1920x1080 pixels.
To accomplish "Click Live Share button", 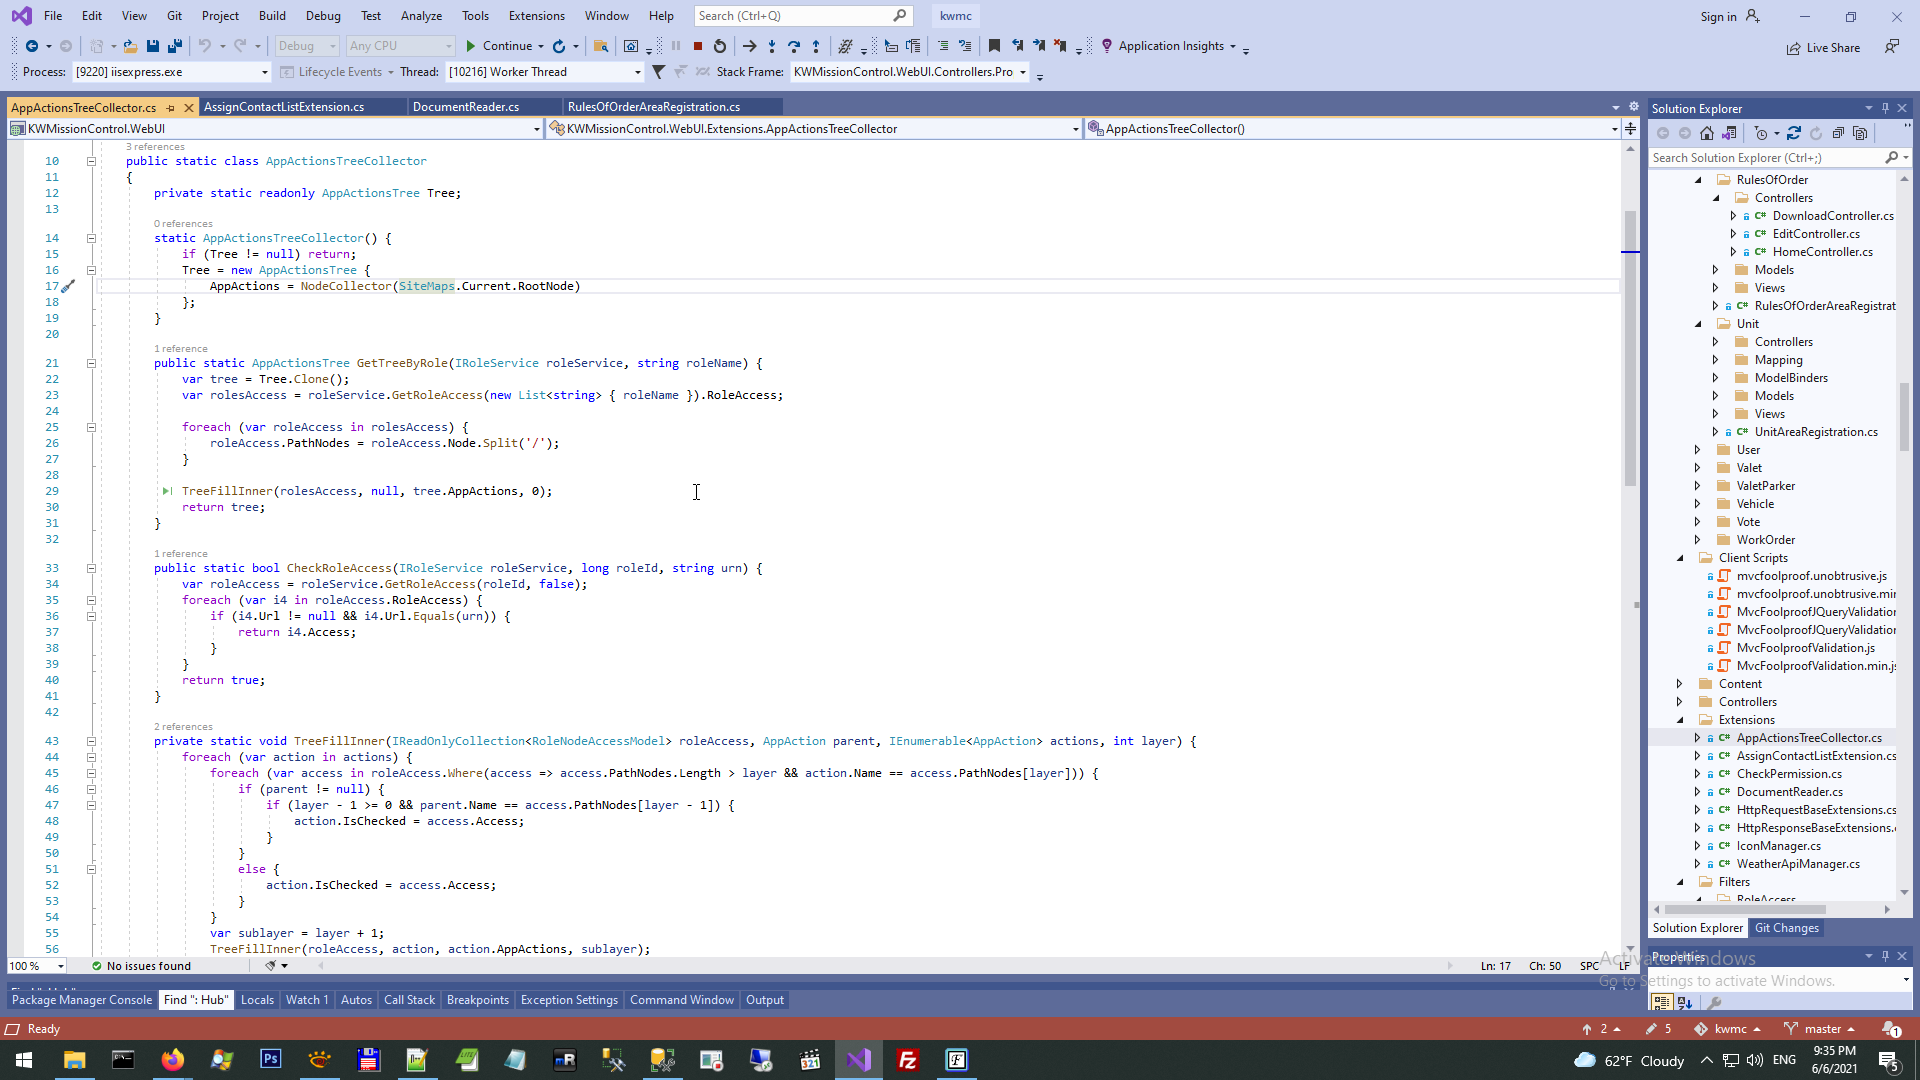I will pyautogui.click(x=1823, y=48).
